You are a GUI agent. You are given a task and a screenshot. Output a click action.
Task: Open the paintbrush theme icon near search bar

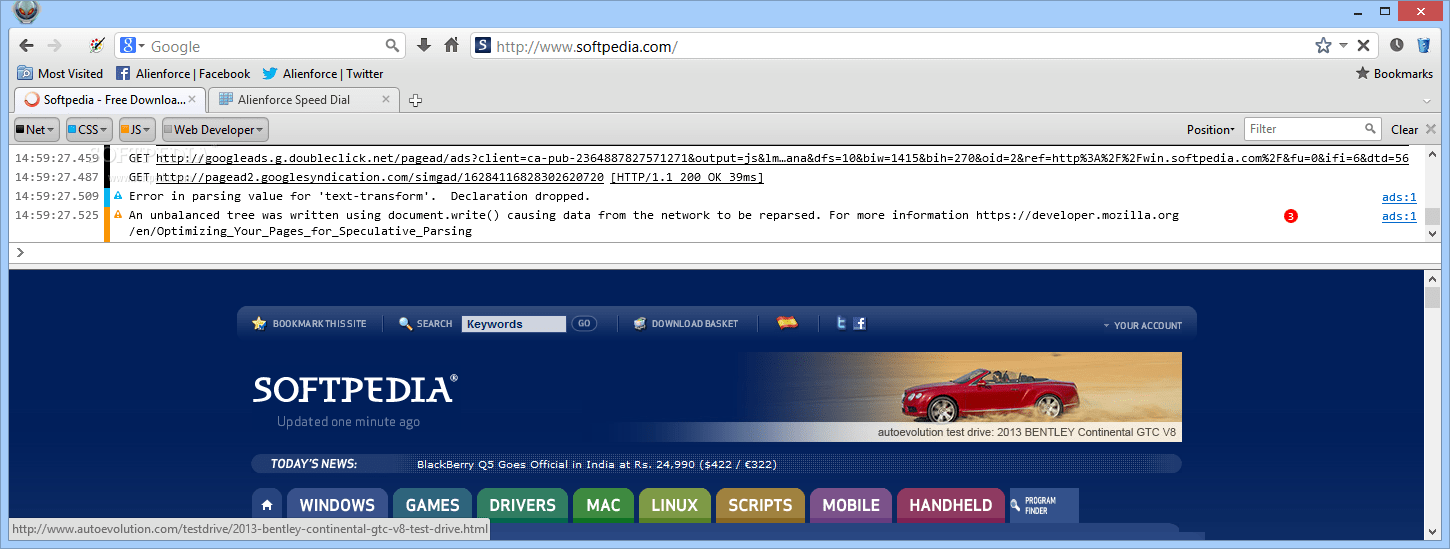[97, 46]
